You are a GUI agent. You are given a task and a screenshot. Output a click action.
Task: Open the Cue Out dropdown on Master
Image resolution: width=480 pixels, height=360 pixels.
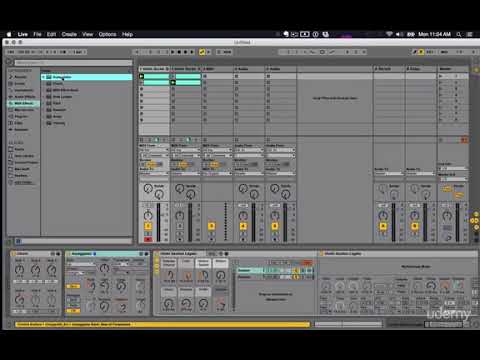[452, 169]
